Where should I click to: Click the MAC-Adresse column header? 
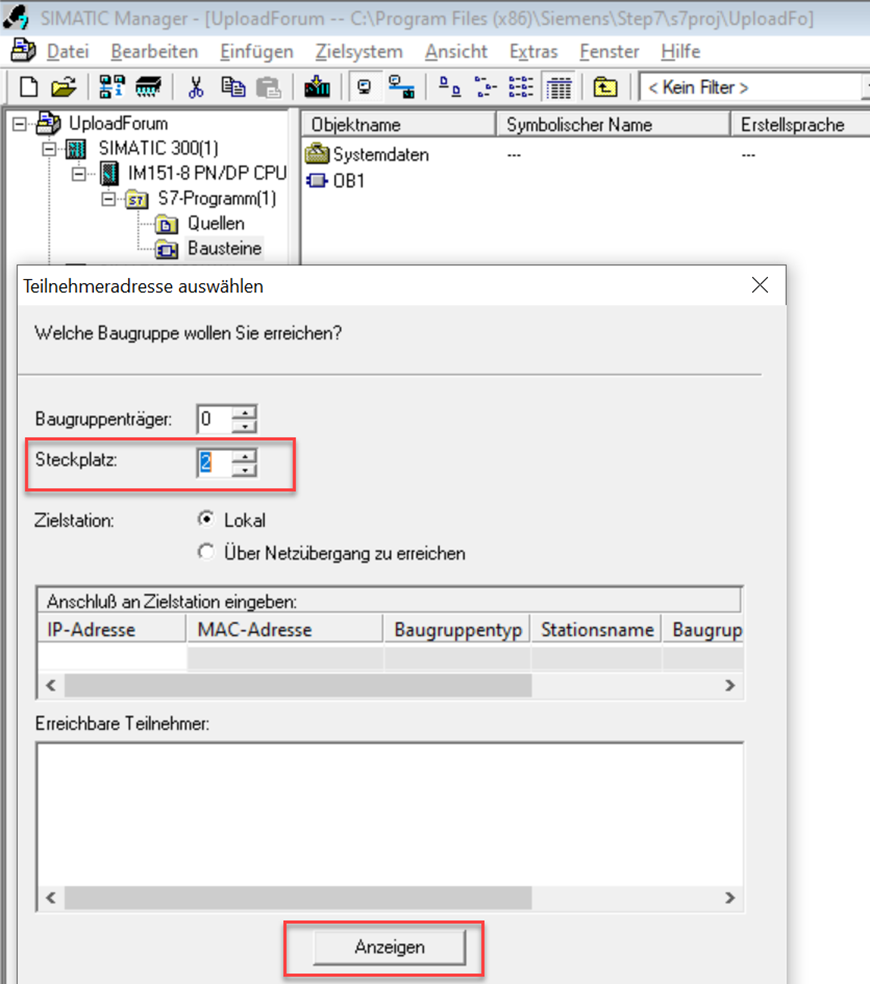[285, 629]
